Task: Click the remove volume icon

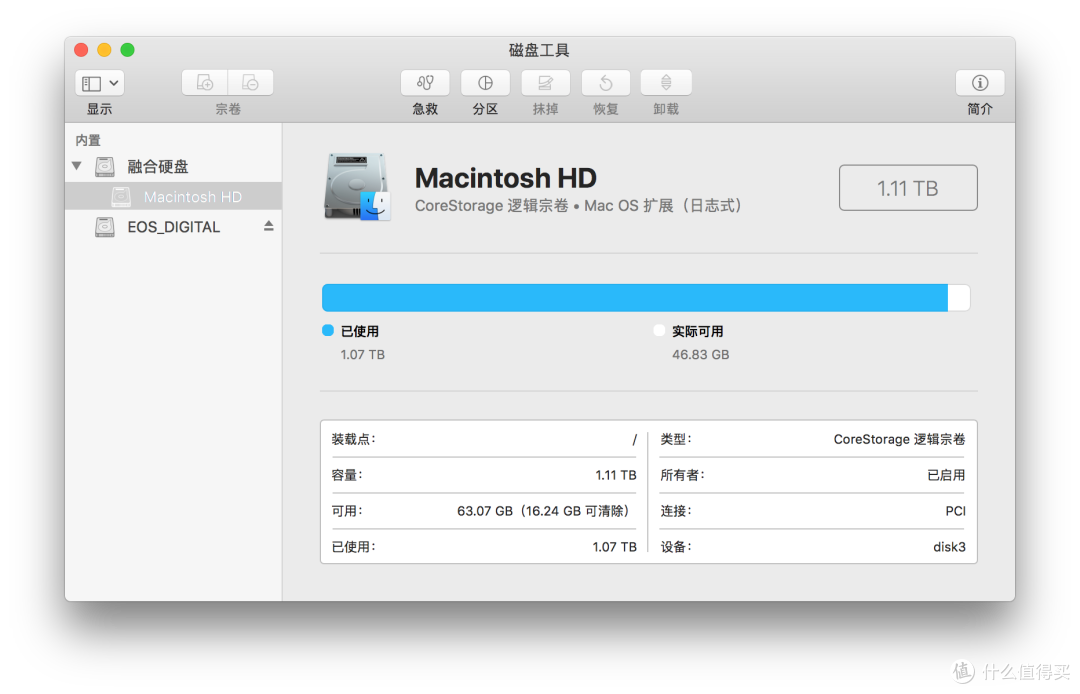Action: tap(251, 83)
